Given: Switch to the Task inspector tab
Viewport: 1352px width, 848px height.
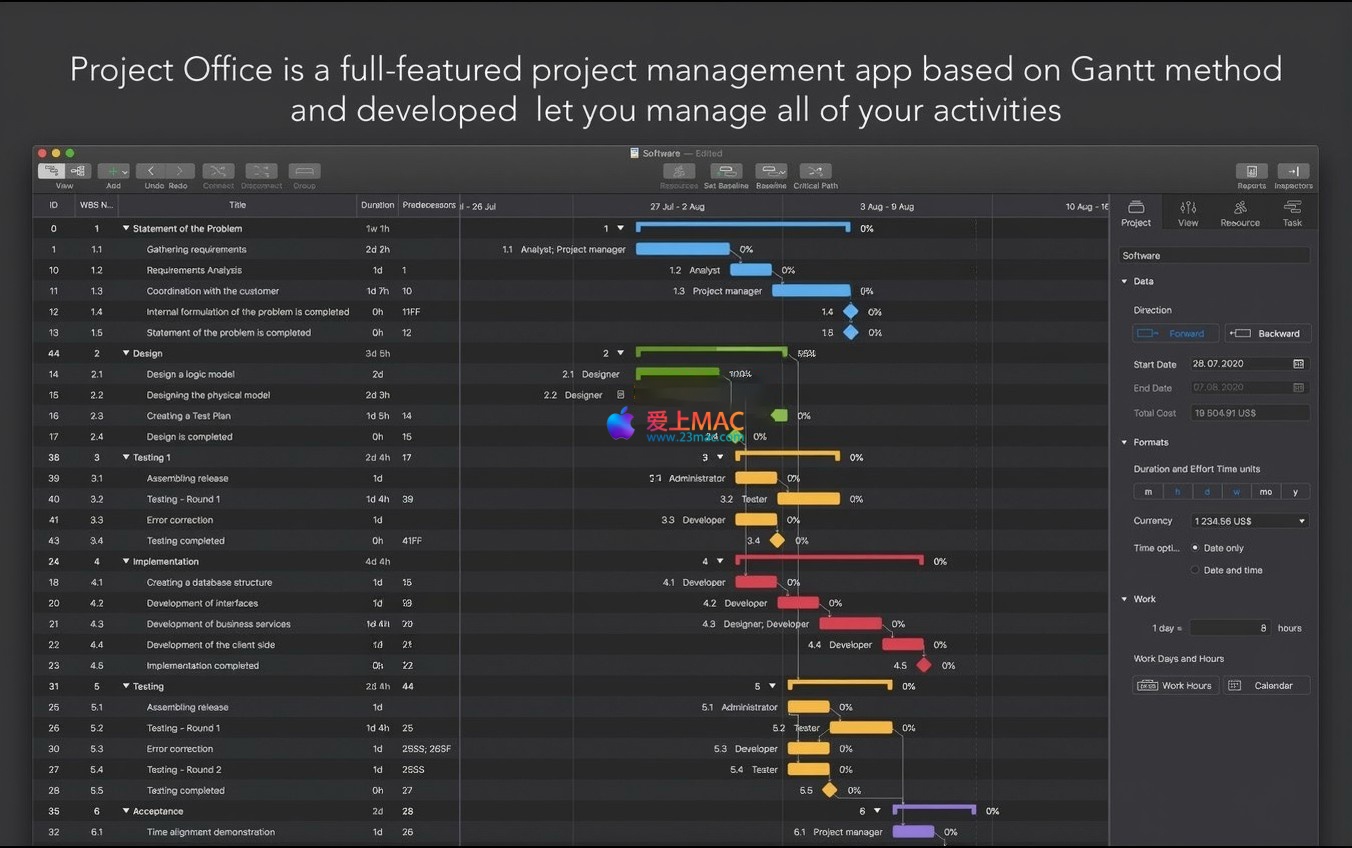Looking at the screenshot, I should pos(1292,213).
